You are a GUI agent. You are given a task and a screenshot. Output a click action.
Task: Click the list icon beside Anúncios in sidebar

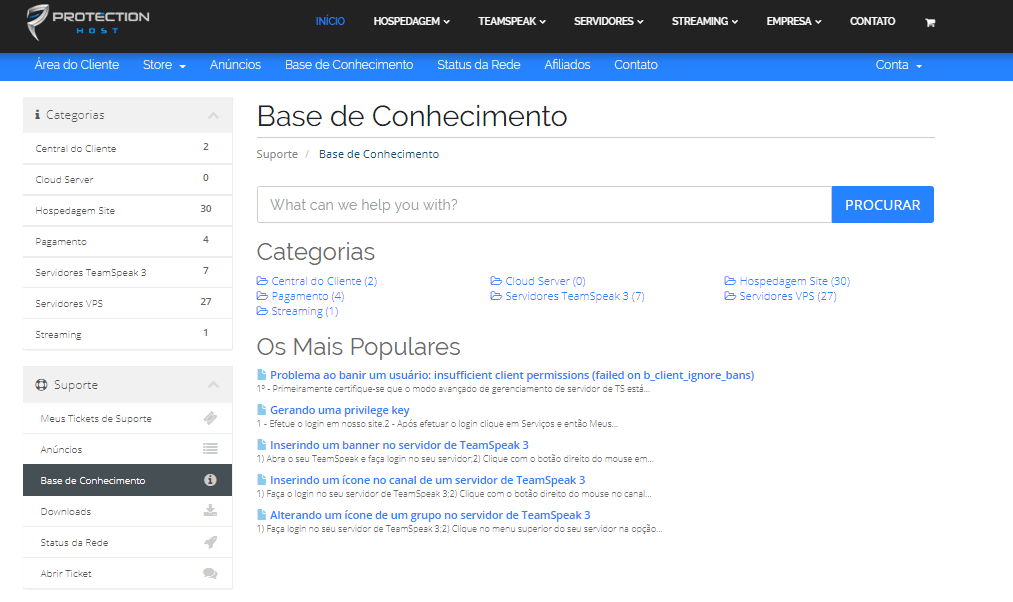tap(210, 449)
